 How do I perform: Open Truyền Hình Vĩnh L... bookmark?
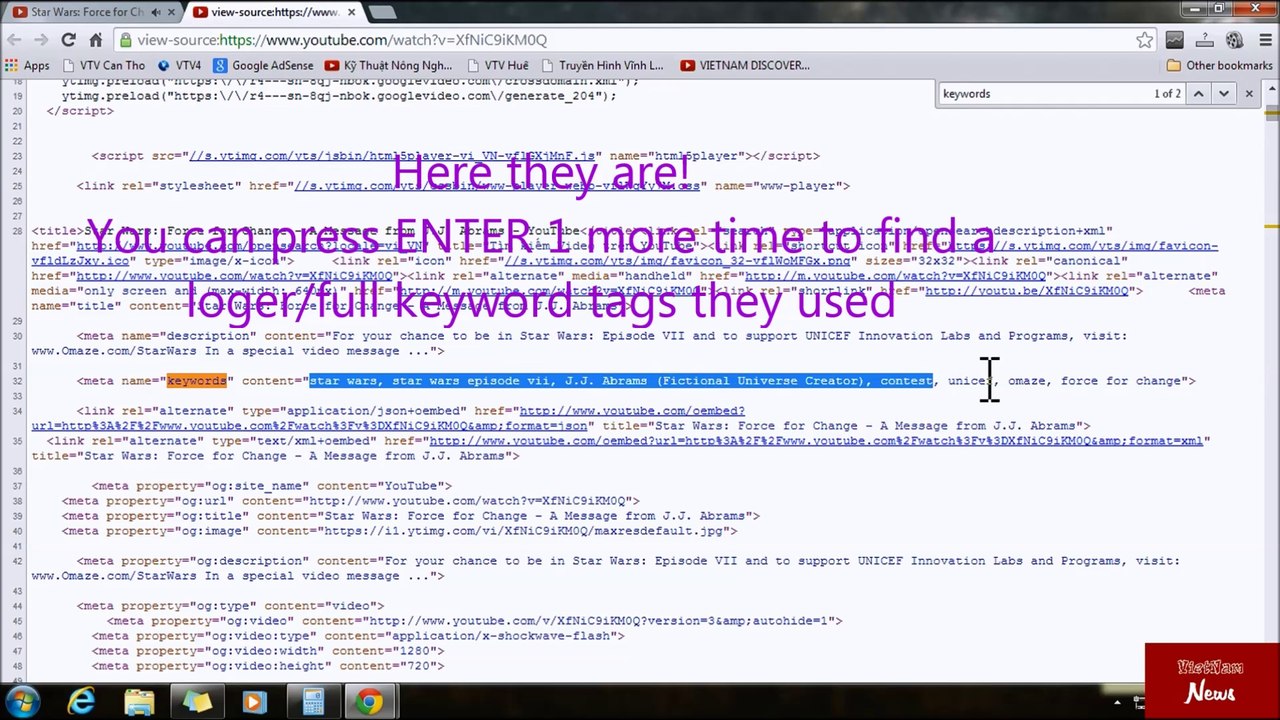[x=601, y=65]
